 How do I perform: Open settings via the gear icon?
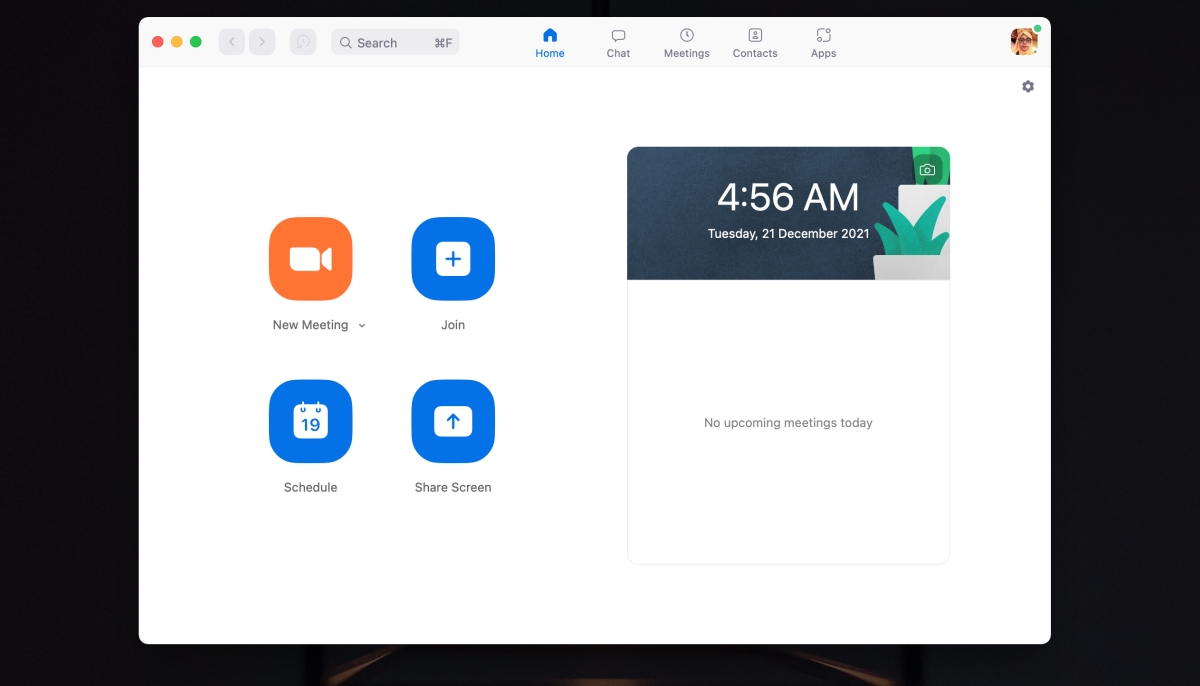click(x=1028, y=87)
